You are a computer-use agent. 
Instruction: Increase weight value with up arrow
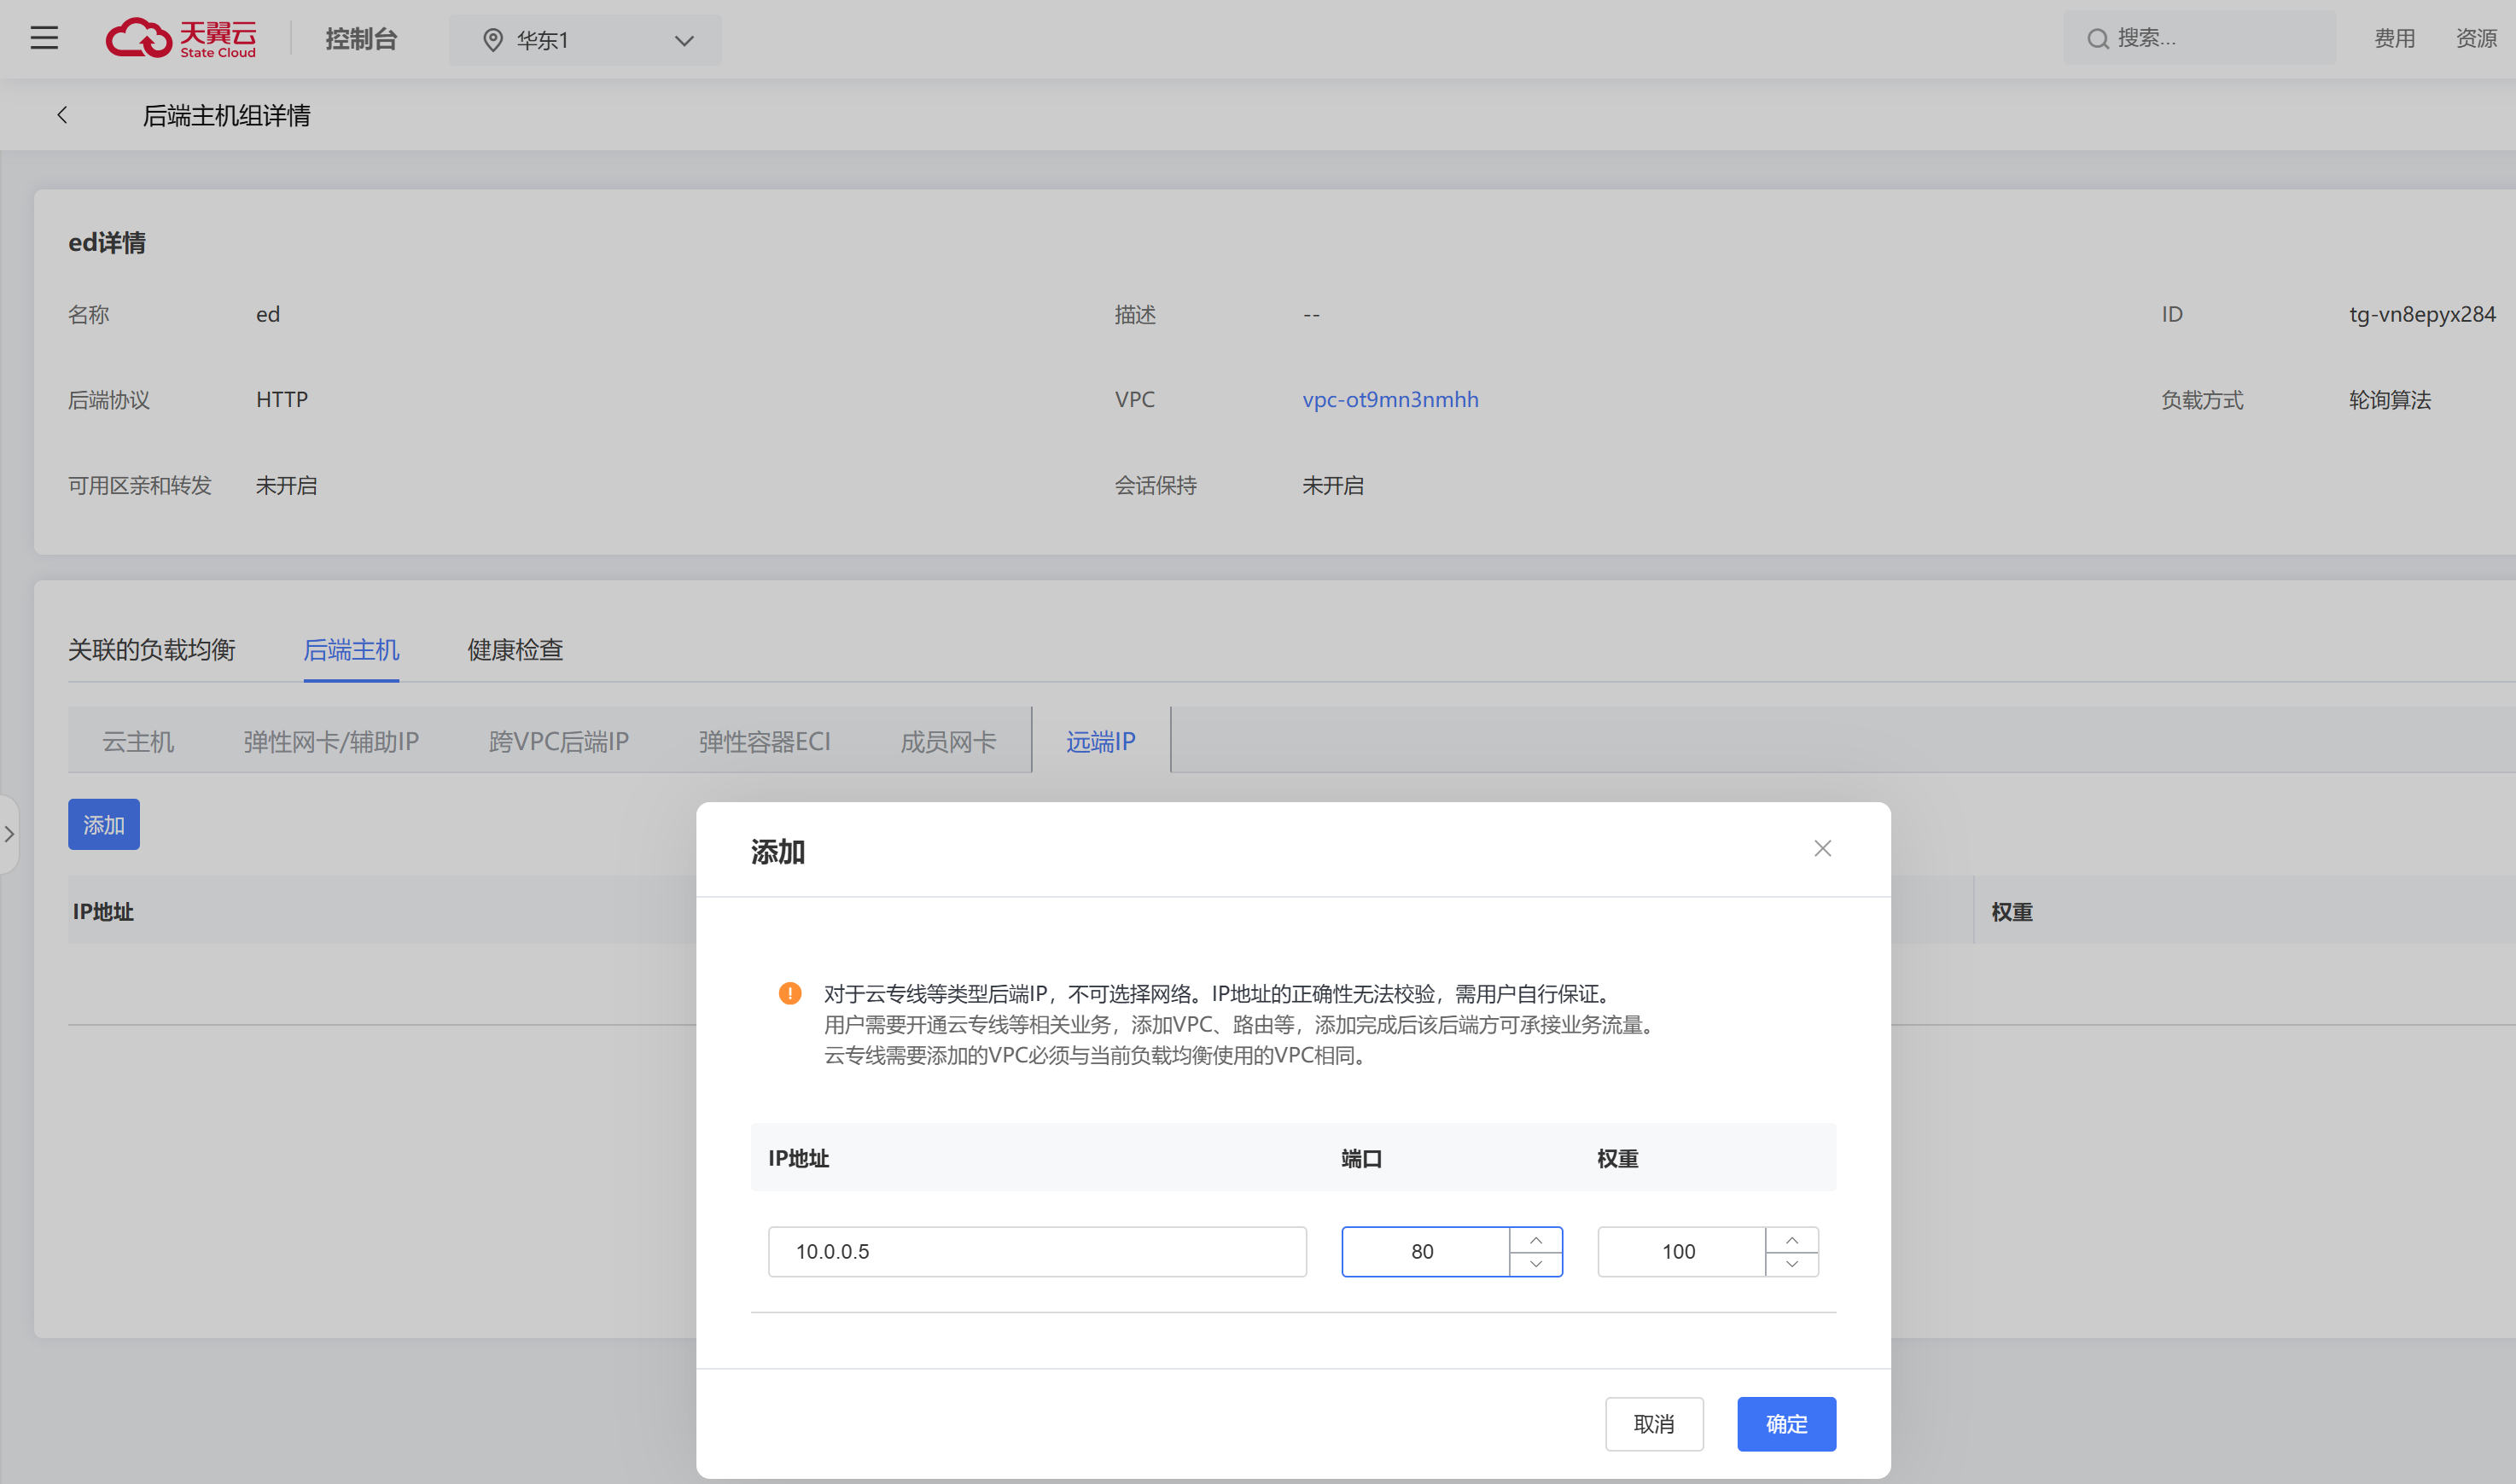tap(1791, 1240)
